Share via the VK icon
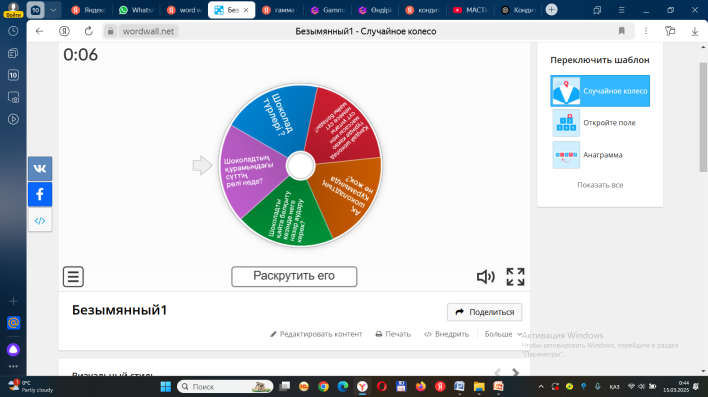This screenshot has height=397, width=708. 40,168
